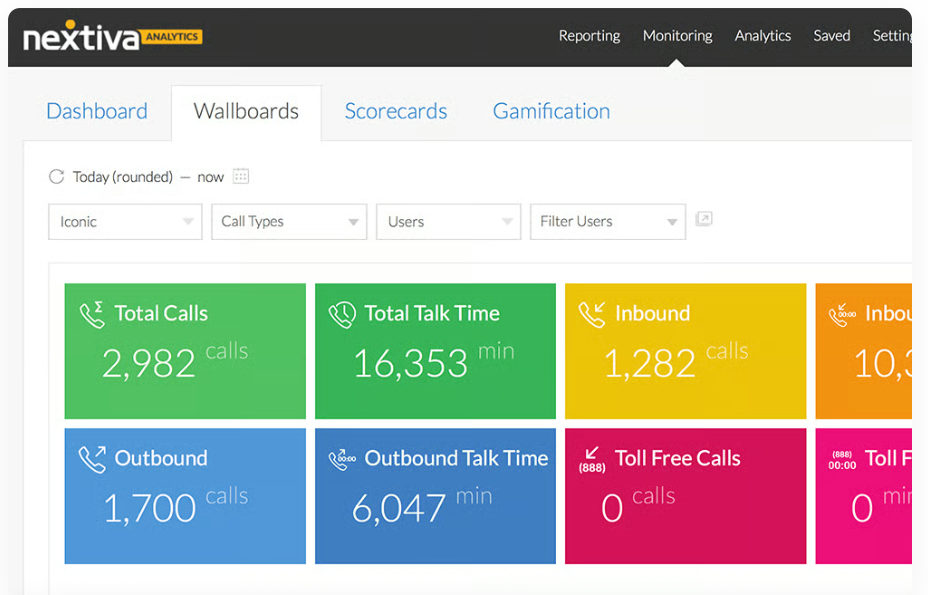Image resolution: width=928 pixels, height=595 pixels.
Task: Click the 2,982 calls value
Action: click(175, 361)
